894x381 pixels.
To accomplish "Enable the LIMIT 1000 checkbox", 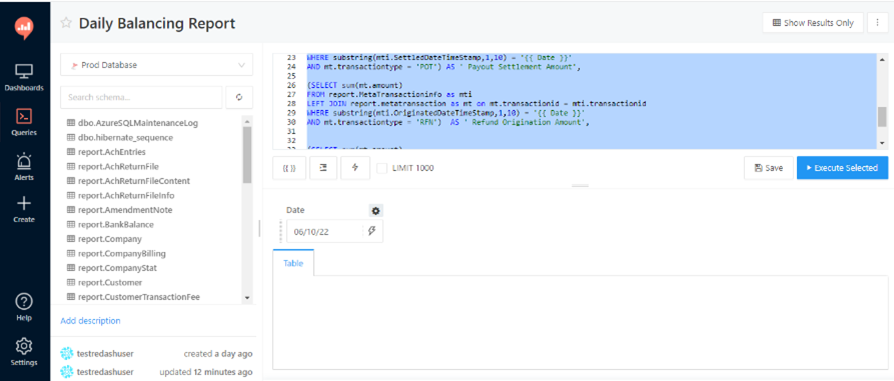I will (x=381, y=168).
